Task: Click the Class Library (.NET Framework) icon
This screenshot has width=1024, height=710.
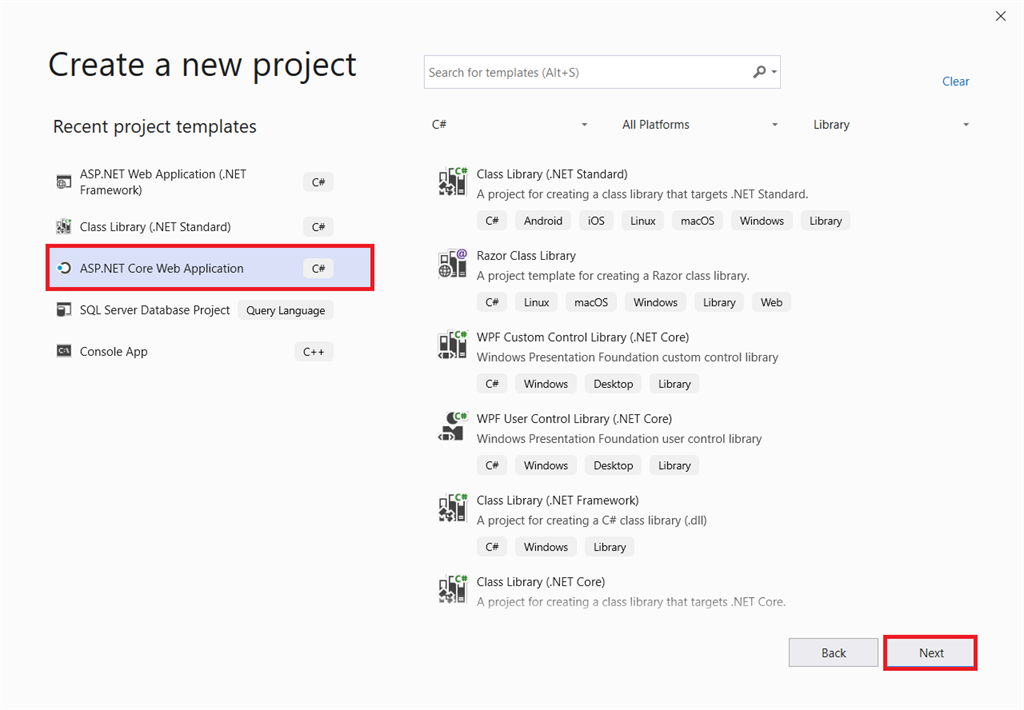Action: (452, 508)
